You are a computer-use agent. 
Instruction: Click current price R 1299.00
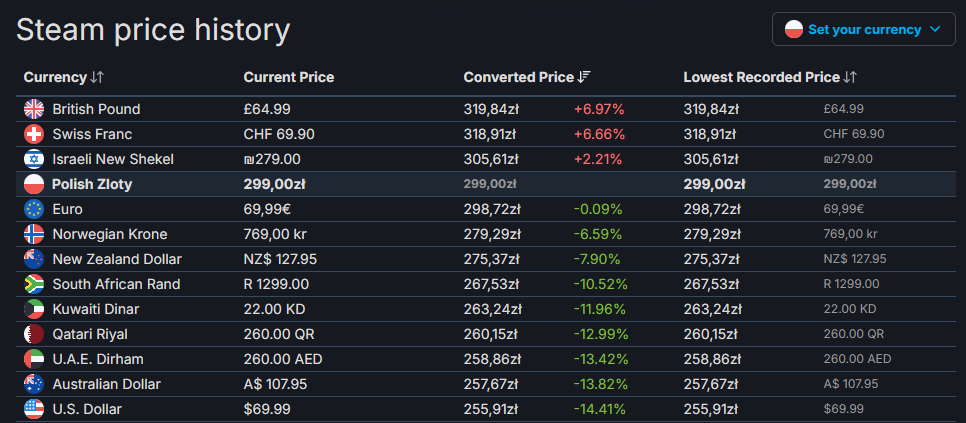click(276, 284)
